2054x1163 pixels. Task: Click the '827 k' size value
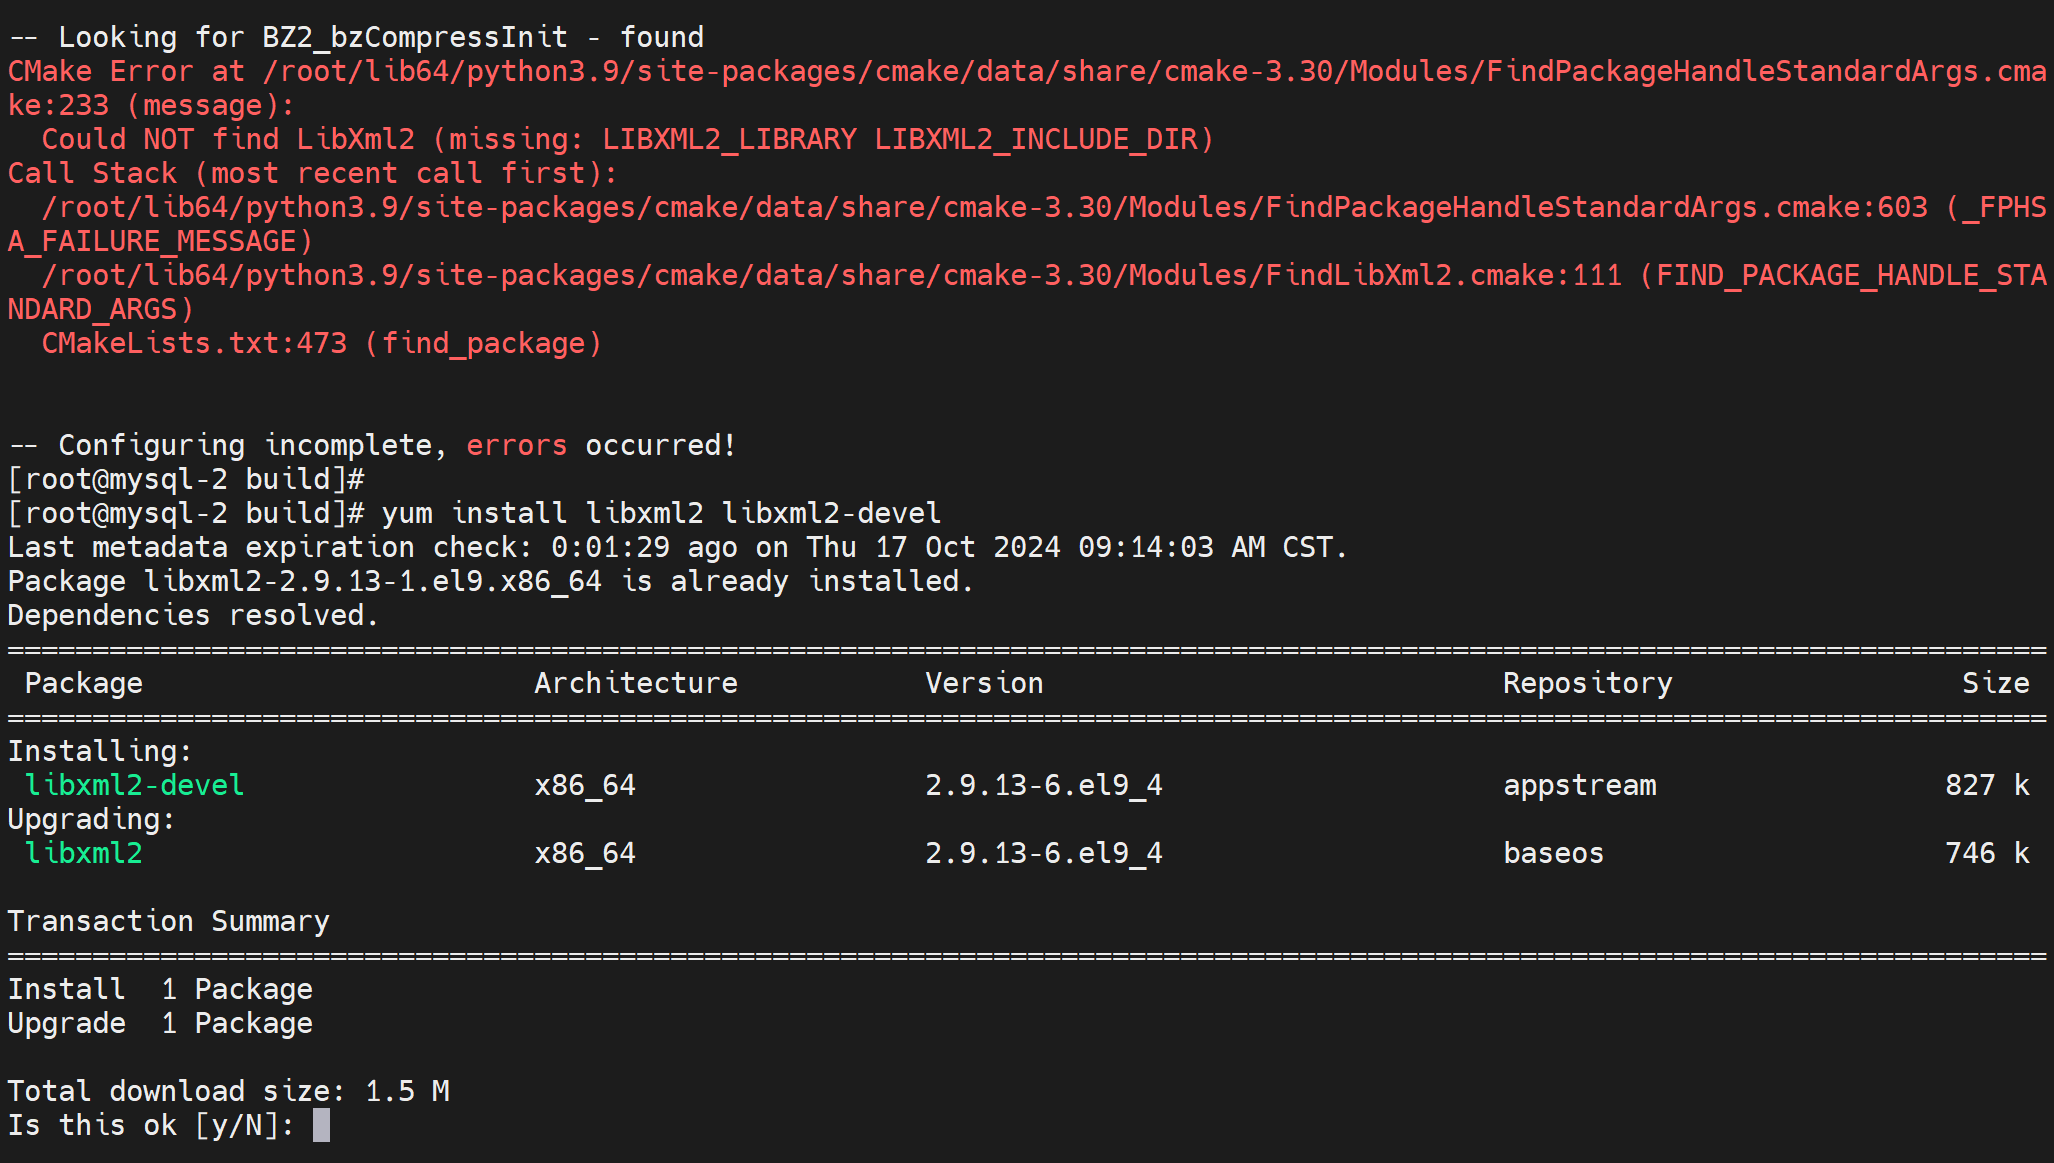click(1987, 785)
